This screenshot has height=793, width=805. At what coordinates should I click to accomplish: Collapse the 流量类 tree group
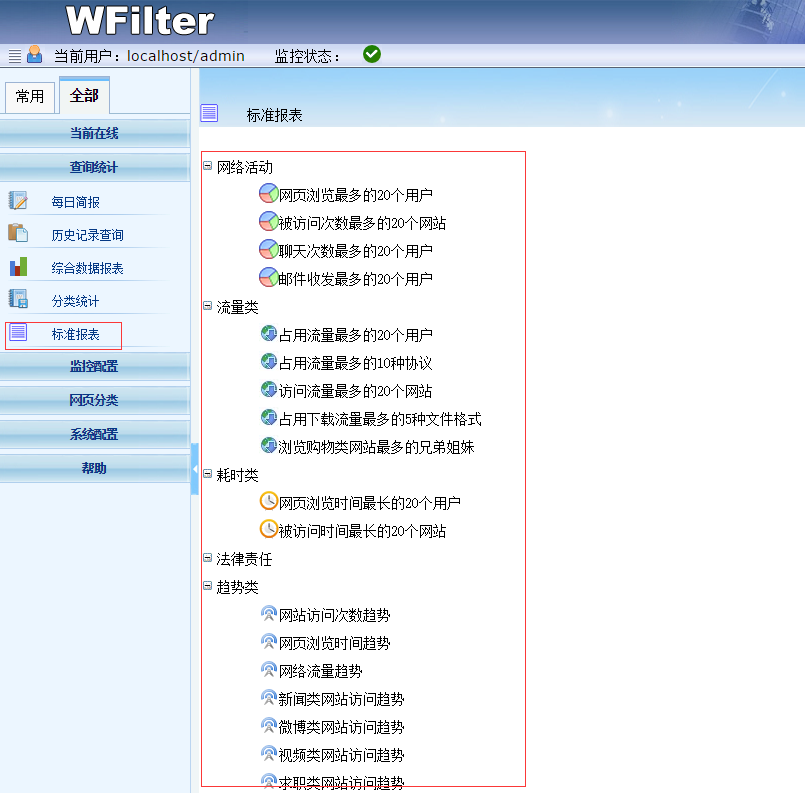[207, 306]
